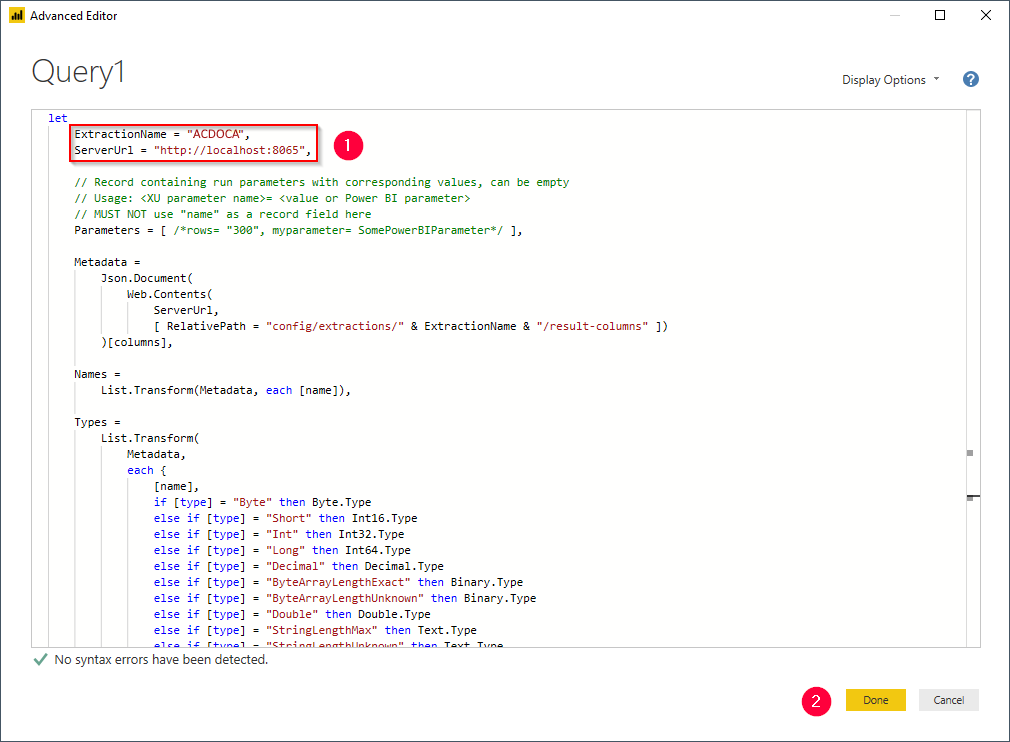Click the red number 2 annotation marker

pyautogui.click(x=816, y=700)
